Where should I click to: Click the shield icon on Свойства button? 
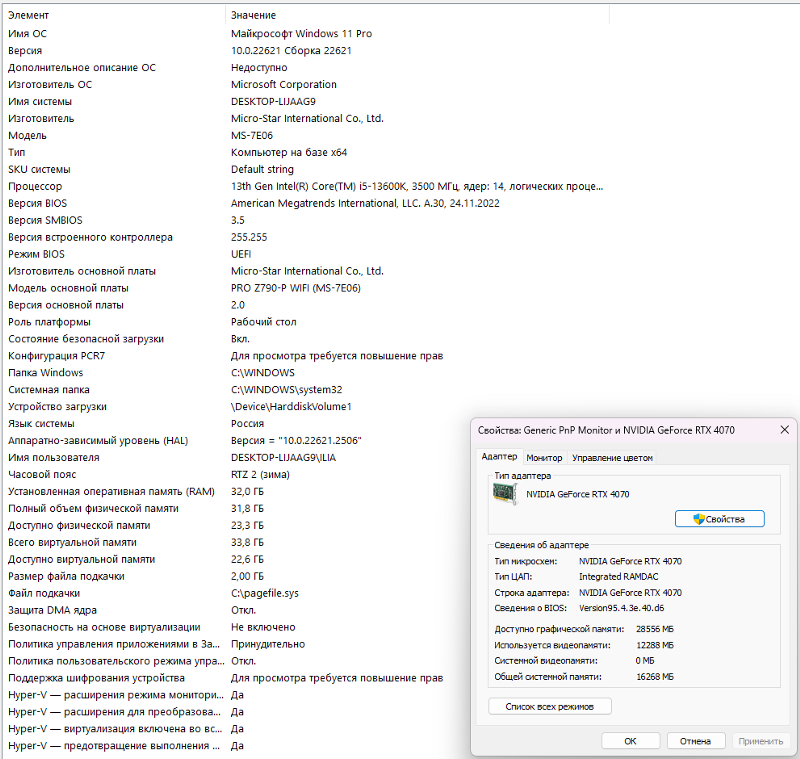click(x=698, y=519)
